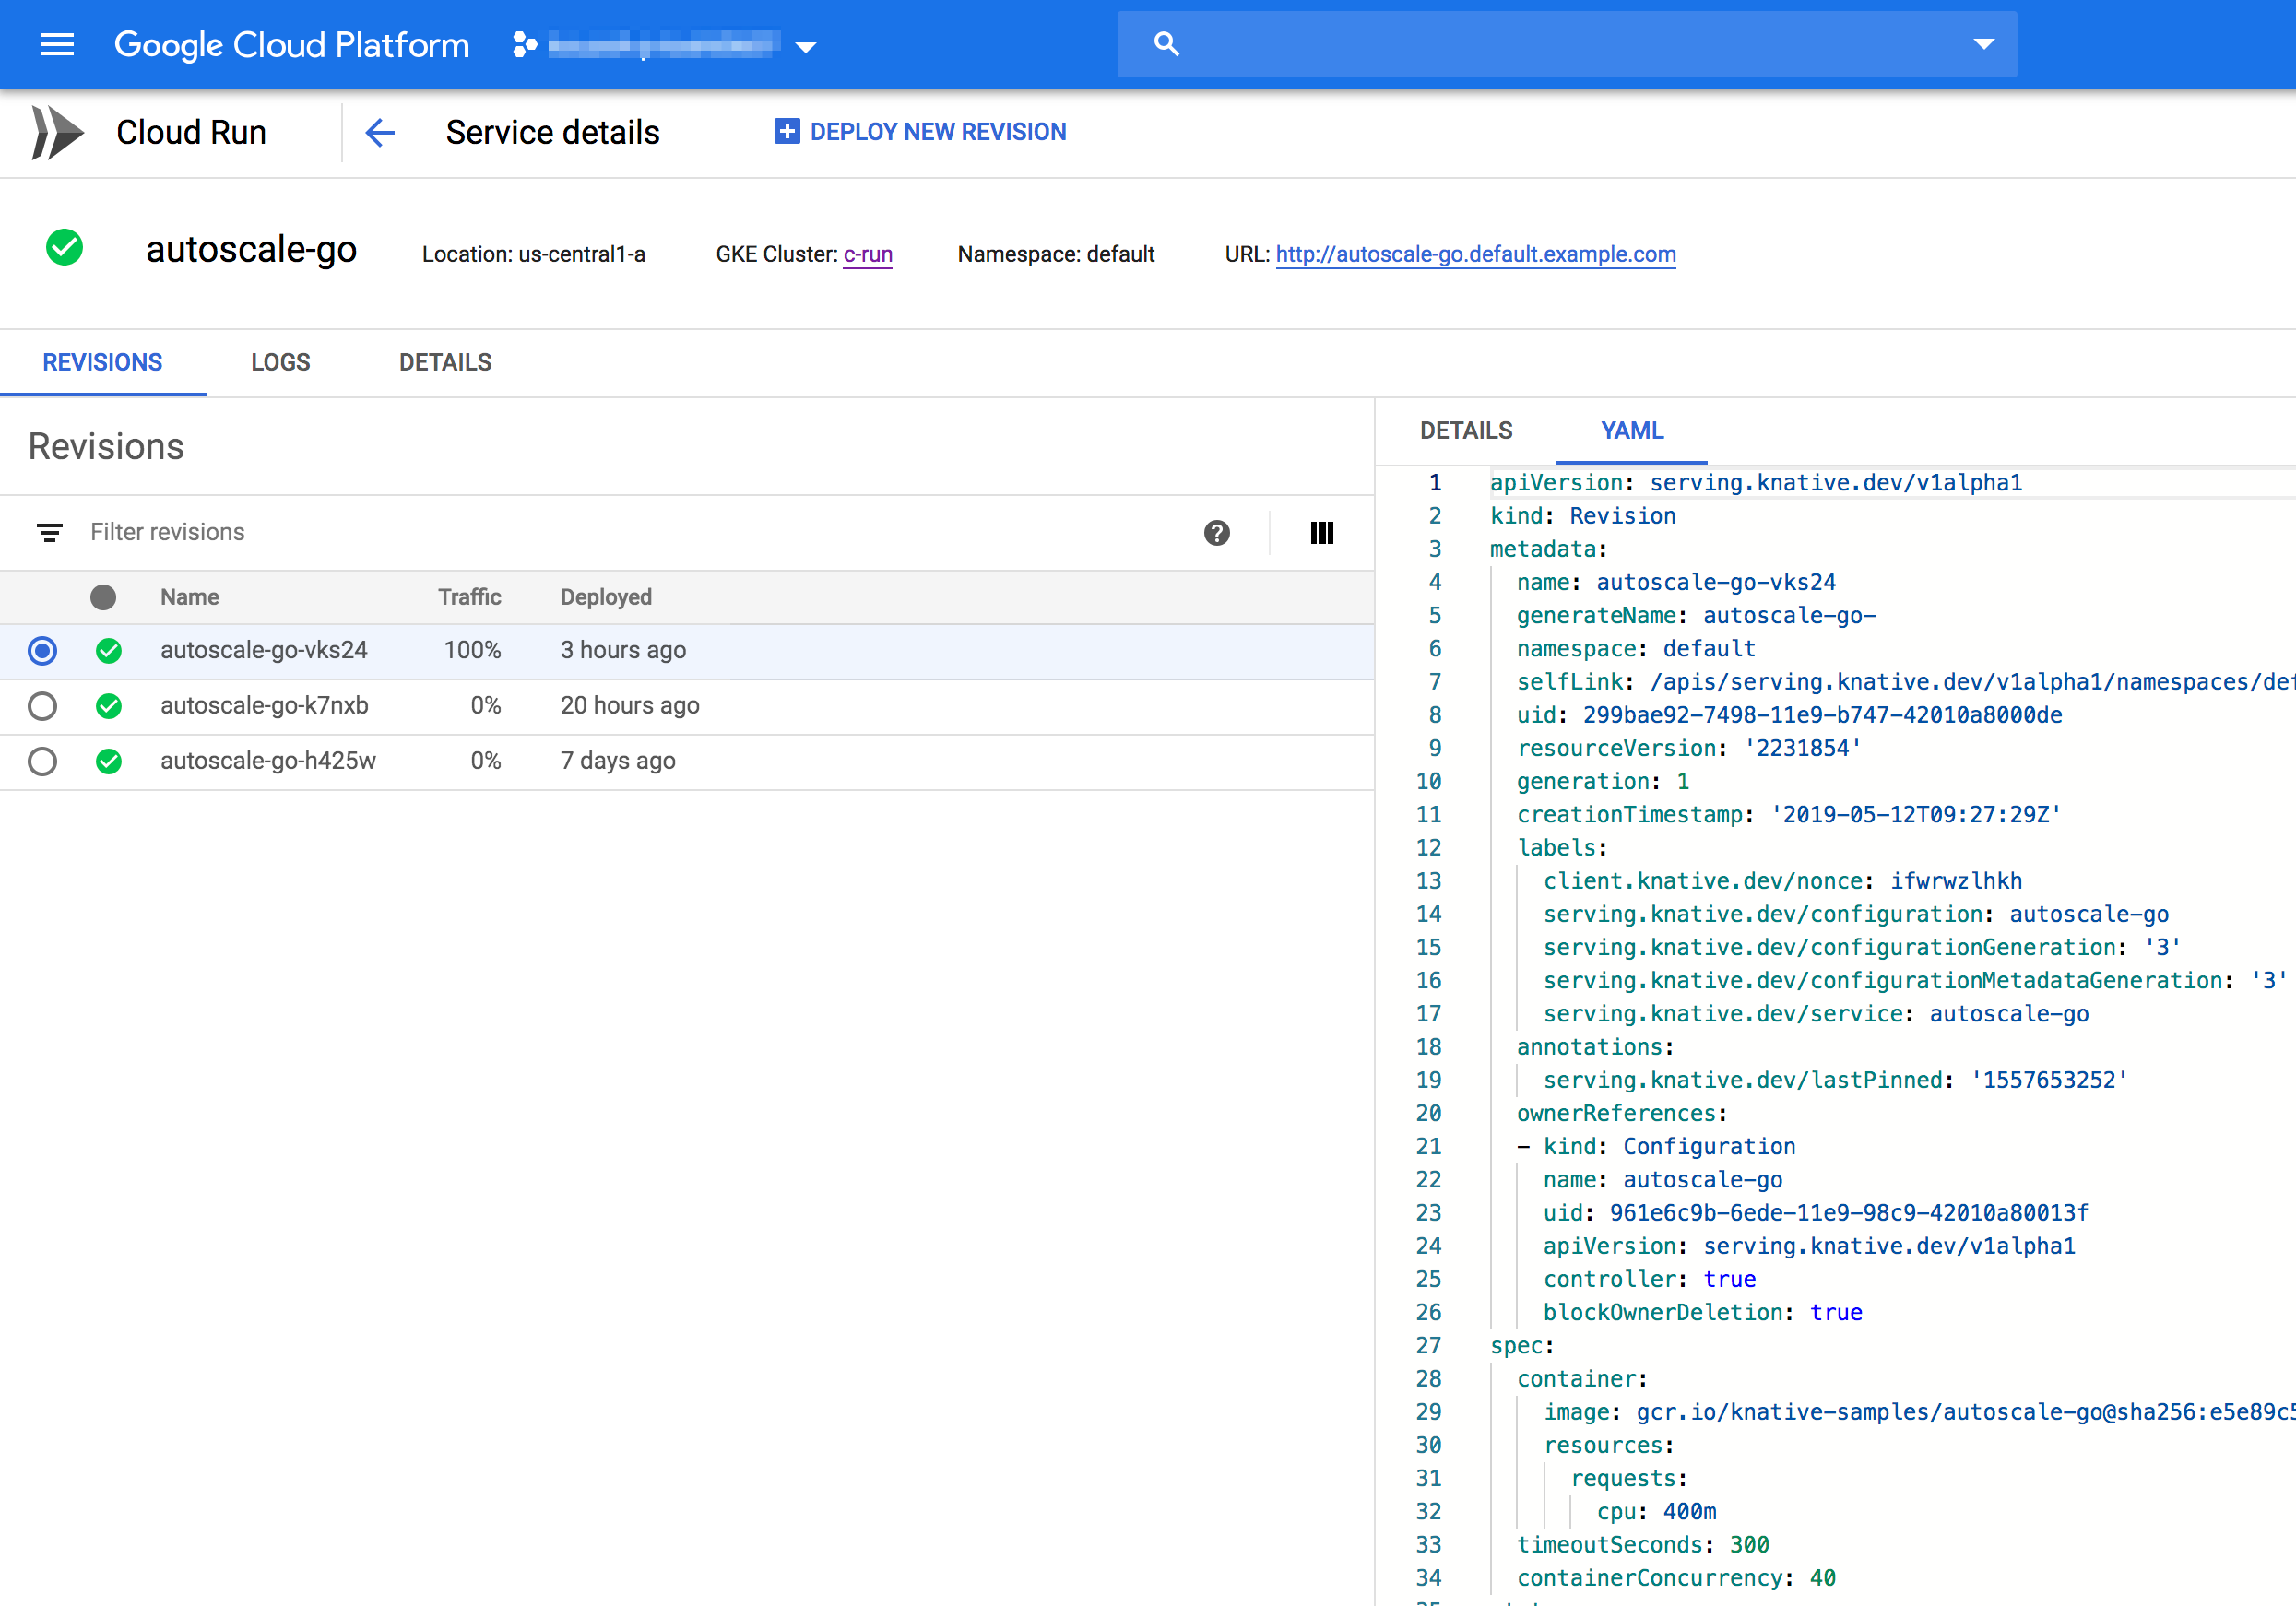
Task: Click revision name autoscale-go-k7nxb
Action: (264, 705)
